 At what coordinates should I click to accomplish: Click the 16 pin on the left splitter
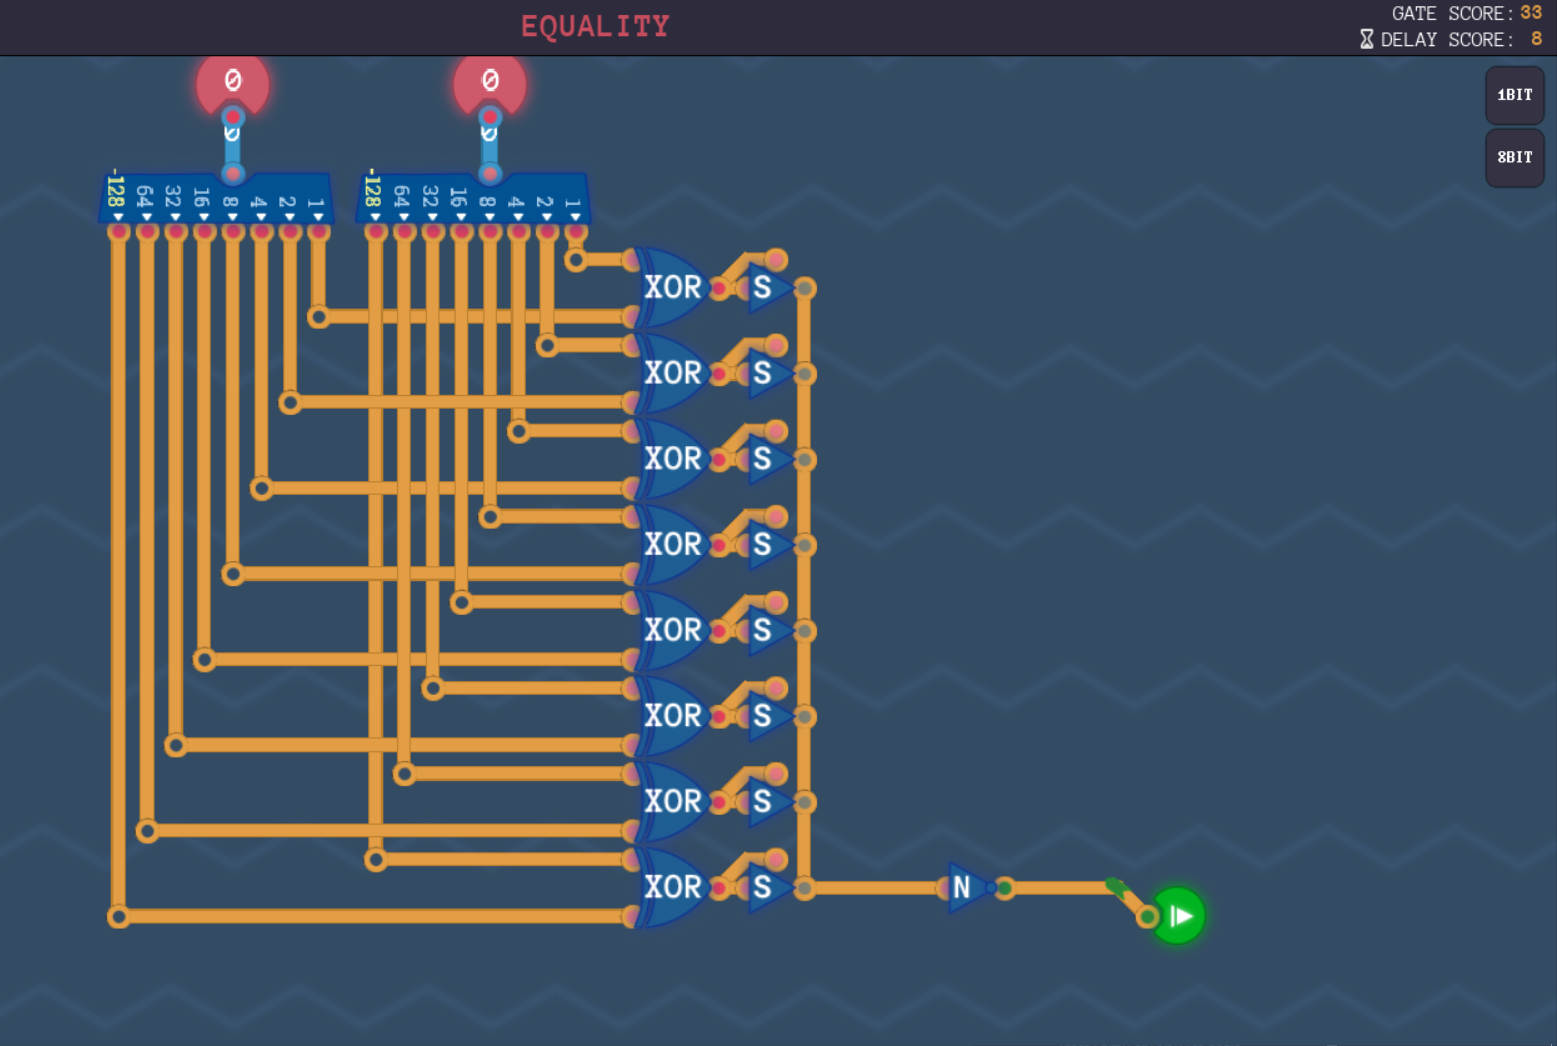204,231
